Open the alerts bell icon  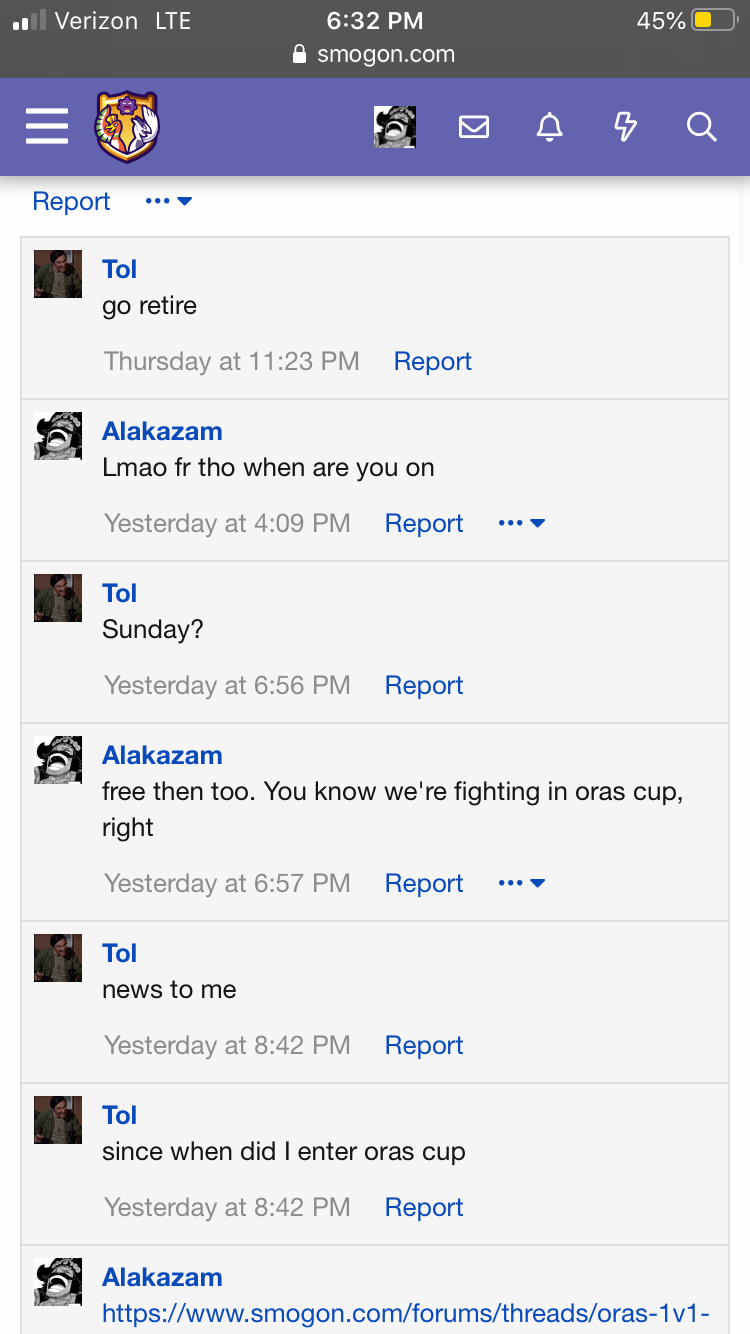pos(550,127)
